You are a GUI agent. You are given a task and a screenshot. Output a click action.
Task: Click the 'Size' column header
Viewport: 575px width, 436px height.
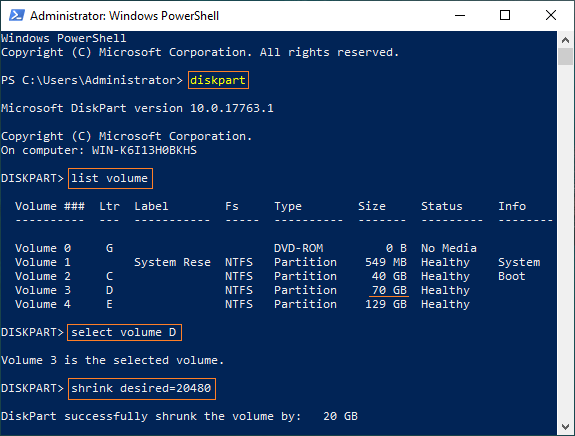372,206
